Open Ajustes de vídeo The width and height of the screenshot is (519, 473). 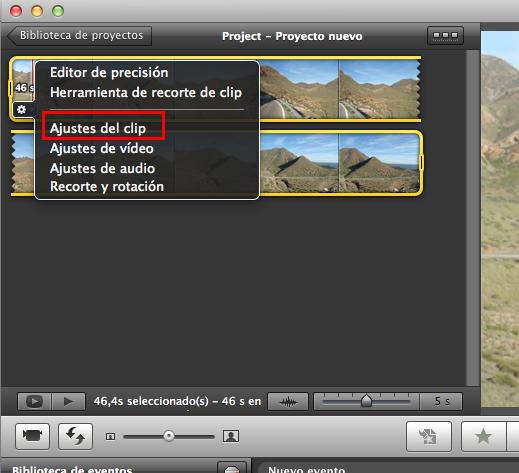pos(102,148)
